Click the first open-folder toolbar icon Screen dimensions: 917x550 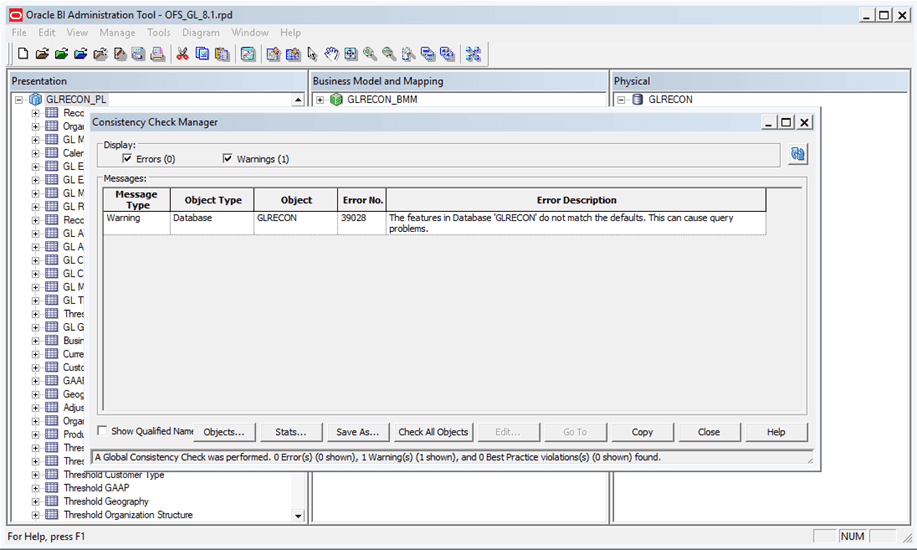pos(42,54)
